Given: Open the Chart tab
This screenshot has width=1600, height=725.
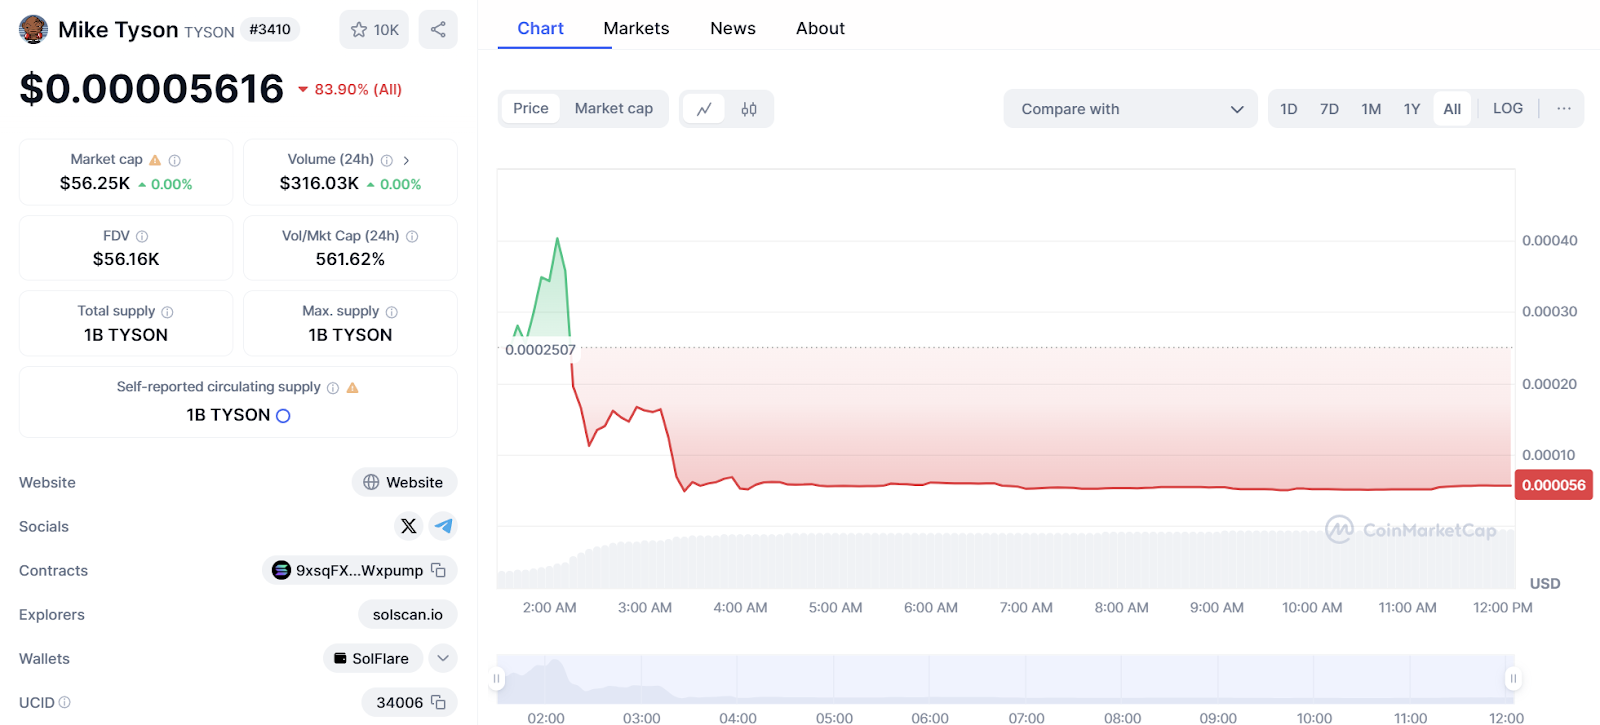Looking at the screenshot, I should [x=541, y=28].
